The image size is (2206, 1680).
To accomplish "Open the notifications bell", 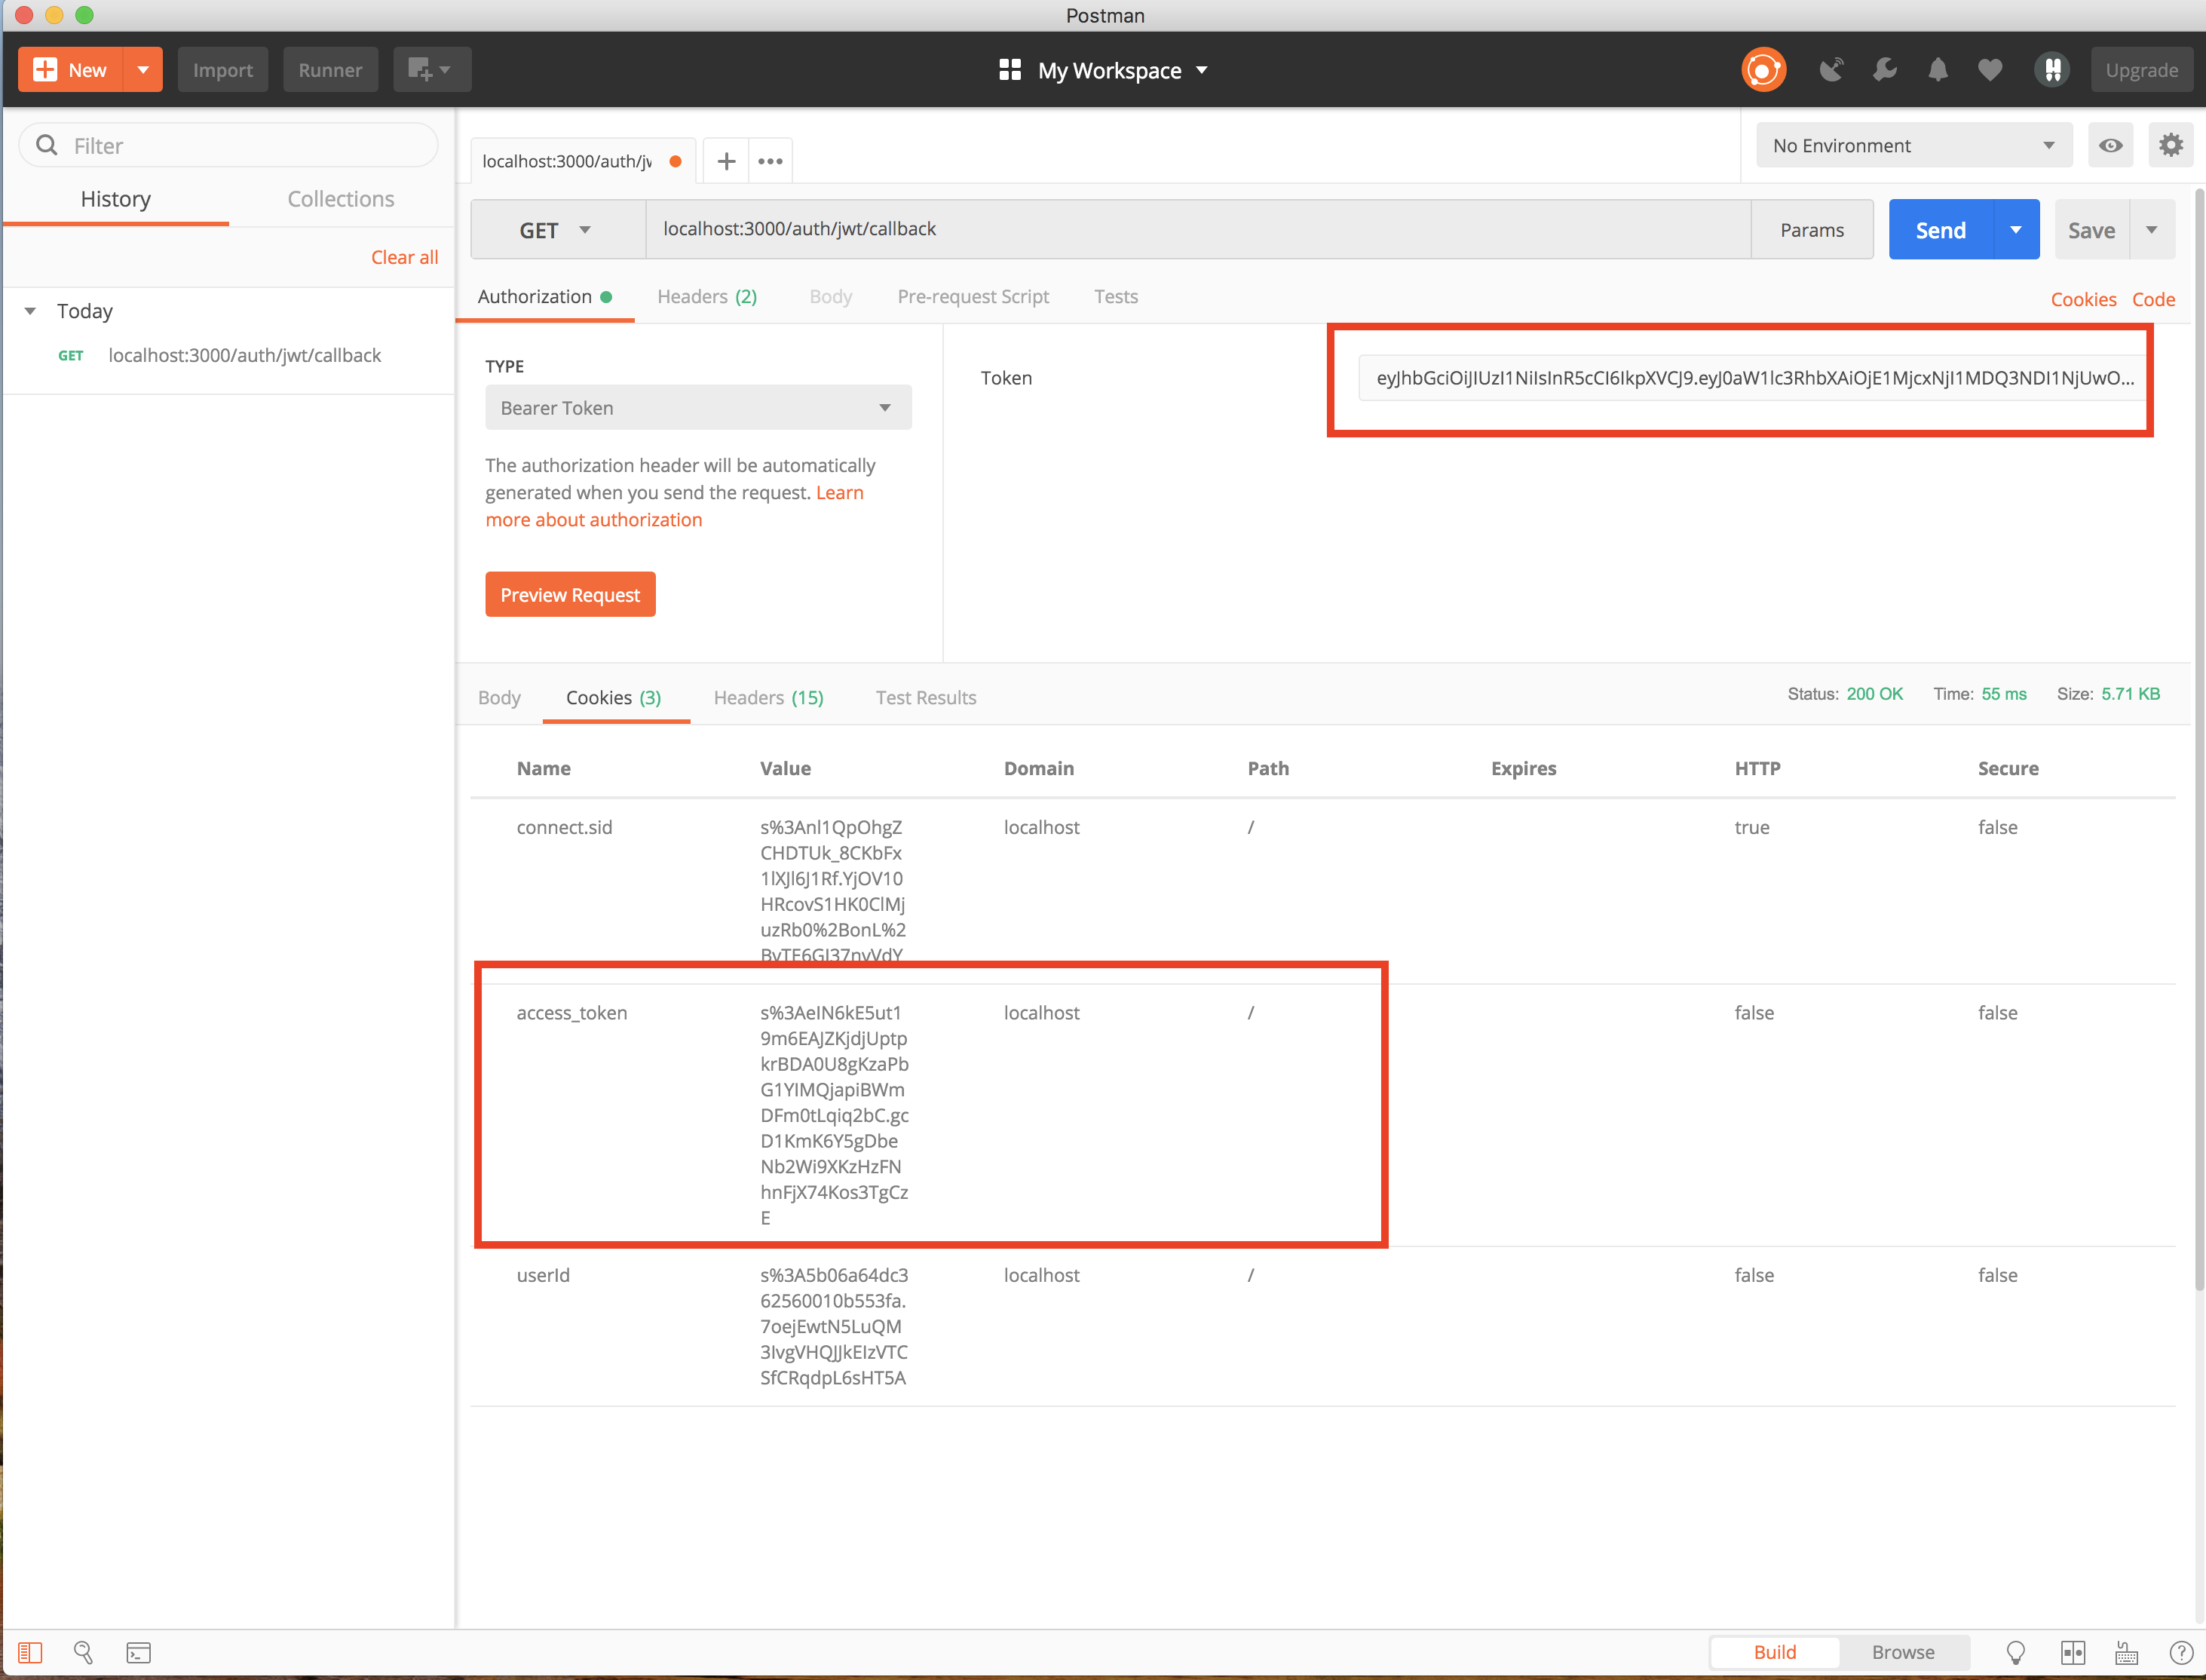I will pyautogui.click(x=1938, y=70).
